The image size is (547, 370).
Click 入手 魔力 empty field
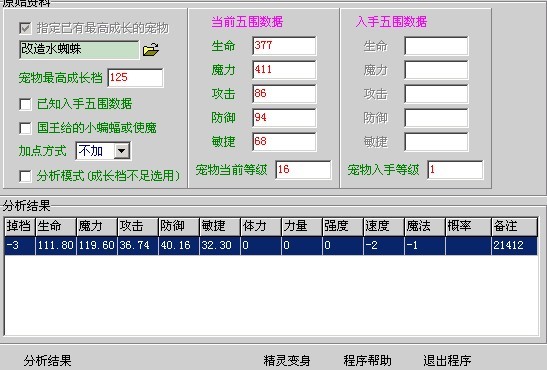[x=436, y=69]
